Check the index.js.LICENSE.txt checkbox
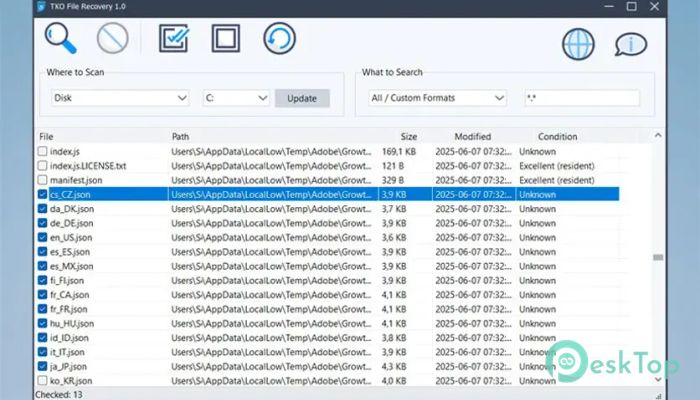Image resolution: width=700 pixels, height=400 pixels. tap(42, 166)
